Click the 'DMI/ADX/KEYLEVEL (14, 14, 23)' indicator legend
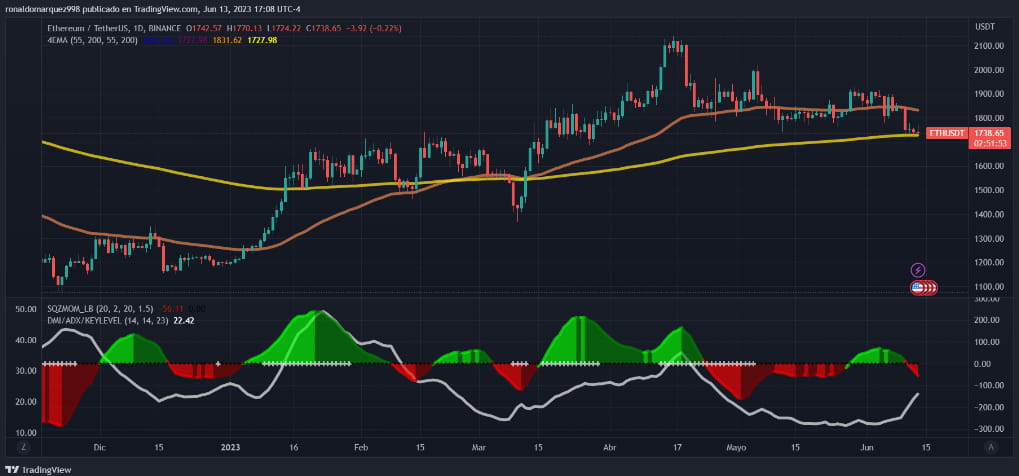This screenshot has height=476, width=1019. pos(108,321)
